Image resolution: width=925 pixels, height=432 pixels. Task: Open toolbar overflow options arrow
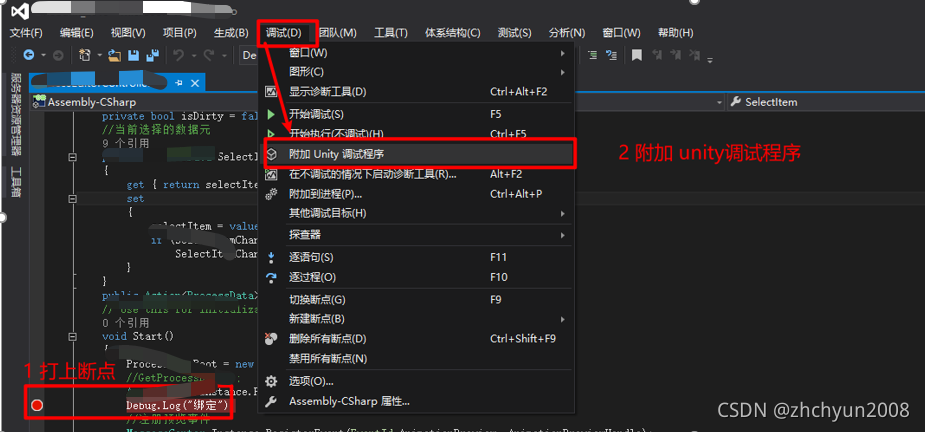pos(710,59)
